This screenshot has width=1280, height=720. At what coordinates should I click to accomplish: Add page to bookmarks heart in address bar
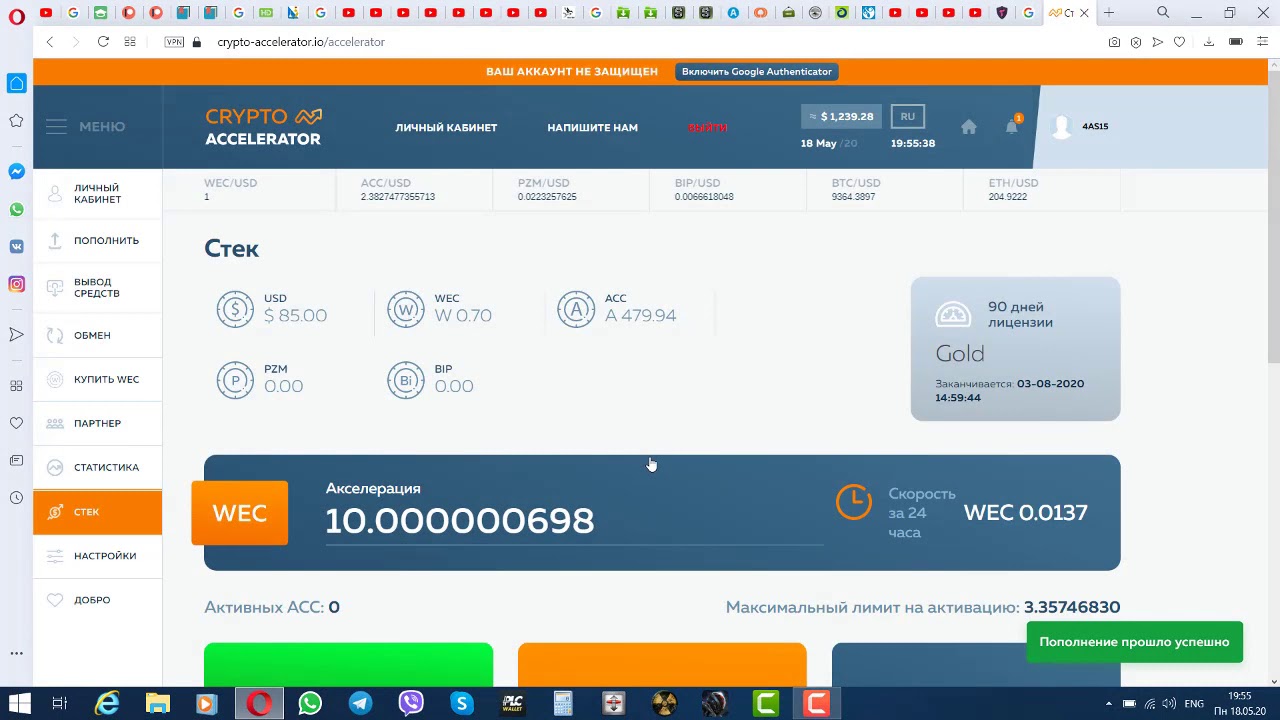click(x=1179, y=42)
